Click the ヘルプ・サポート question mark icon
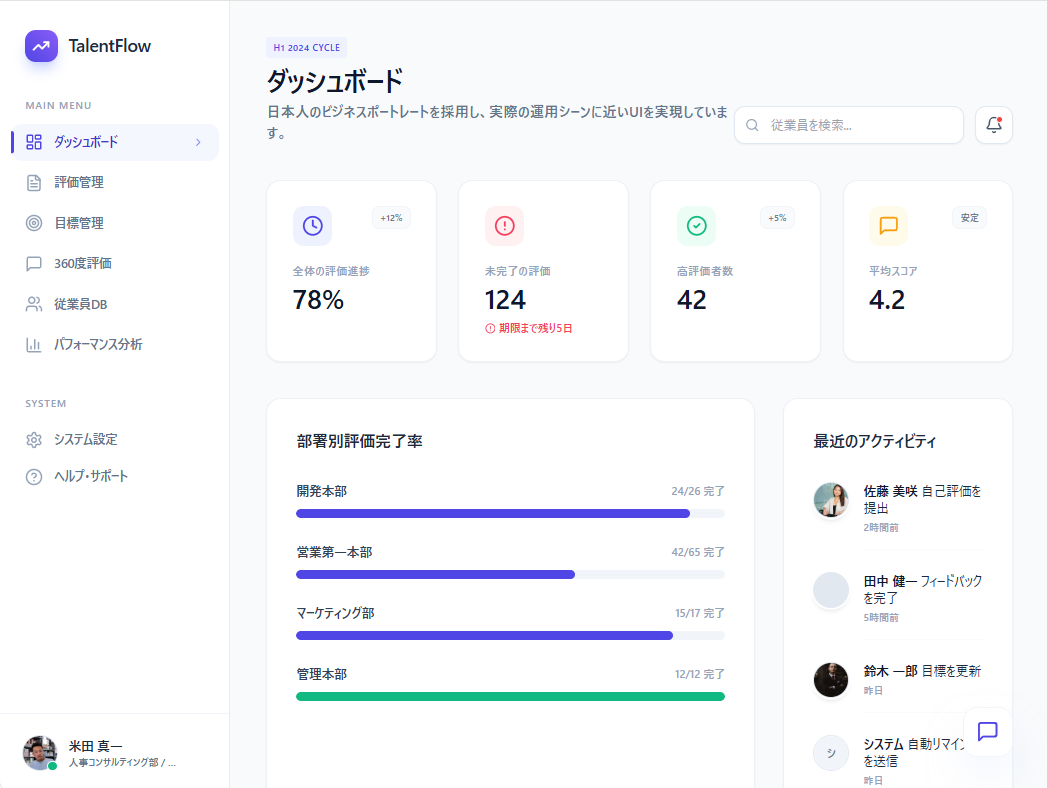Screen dimensions: 1047x788 36,476
